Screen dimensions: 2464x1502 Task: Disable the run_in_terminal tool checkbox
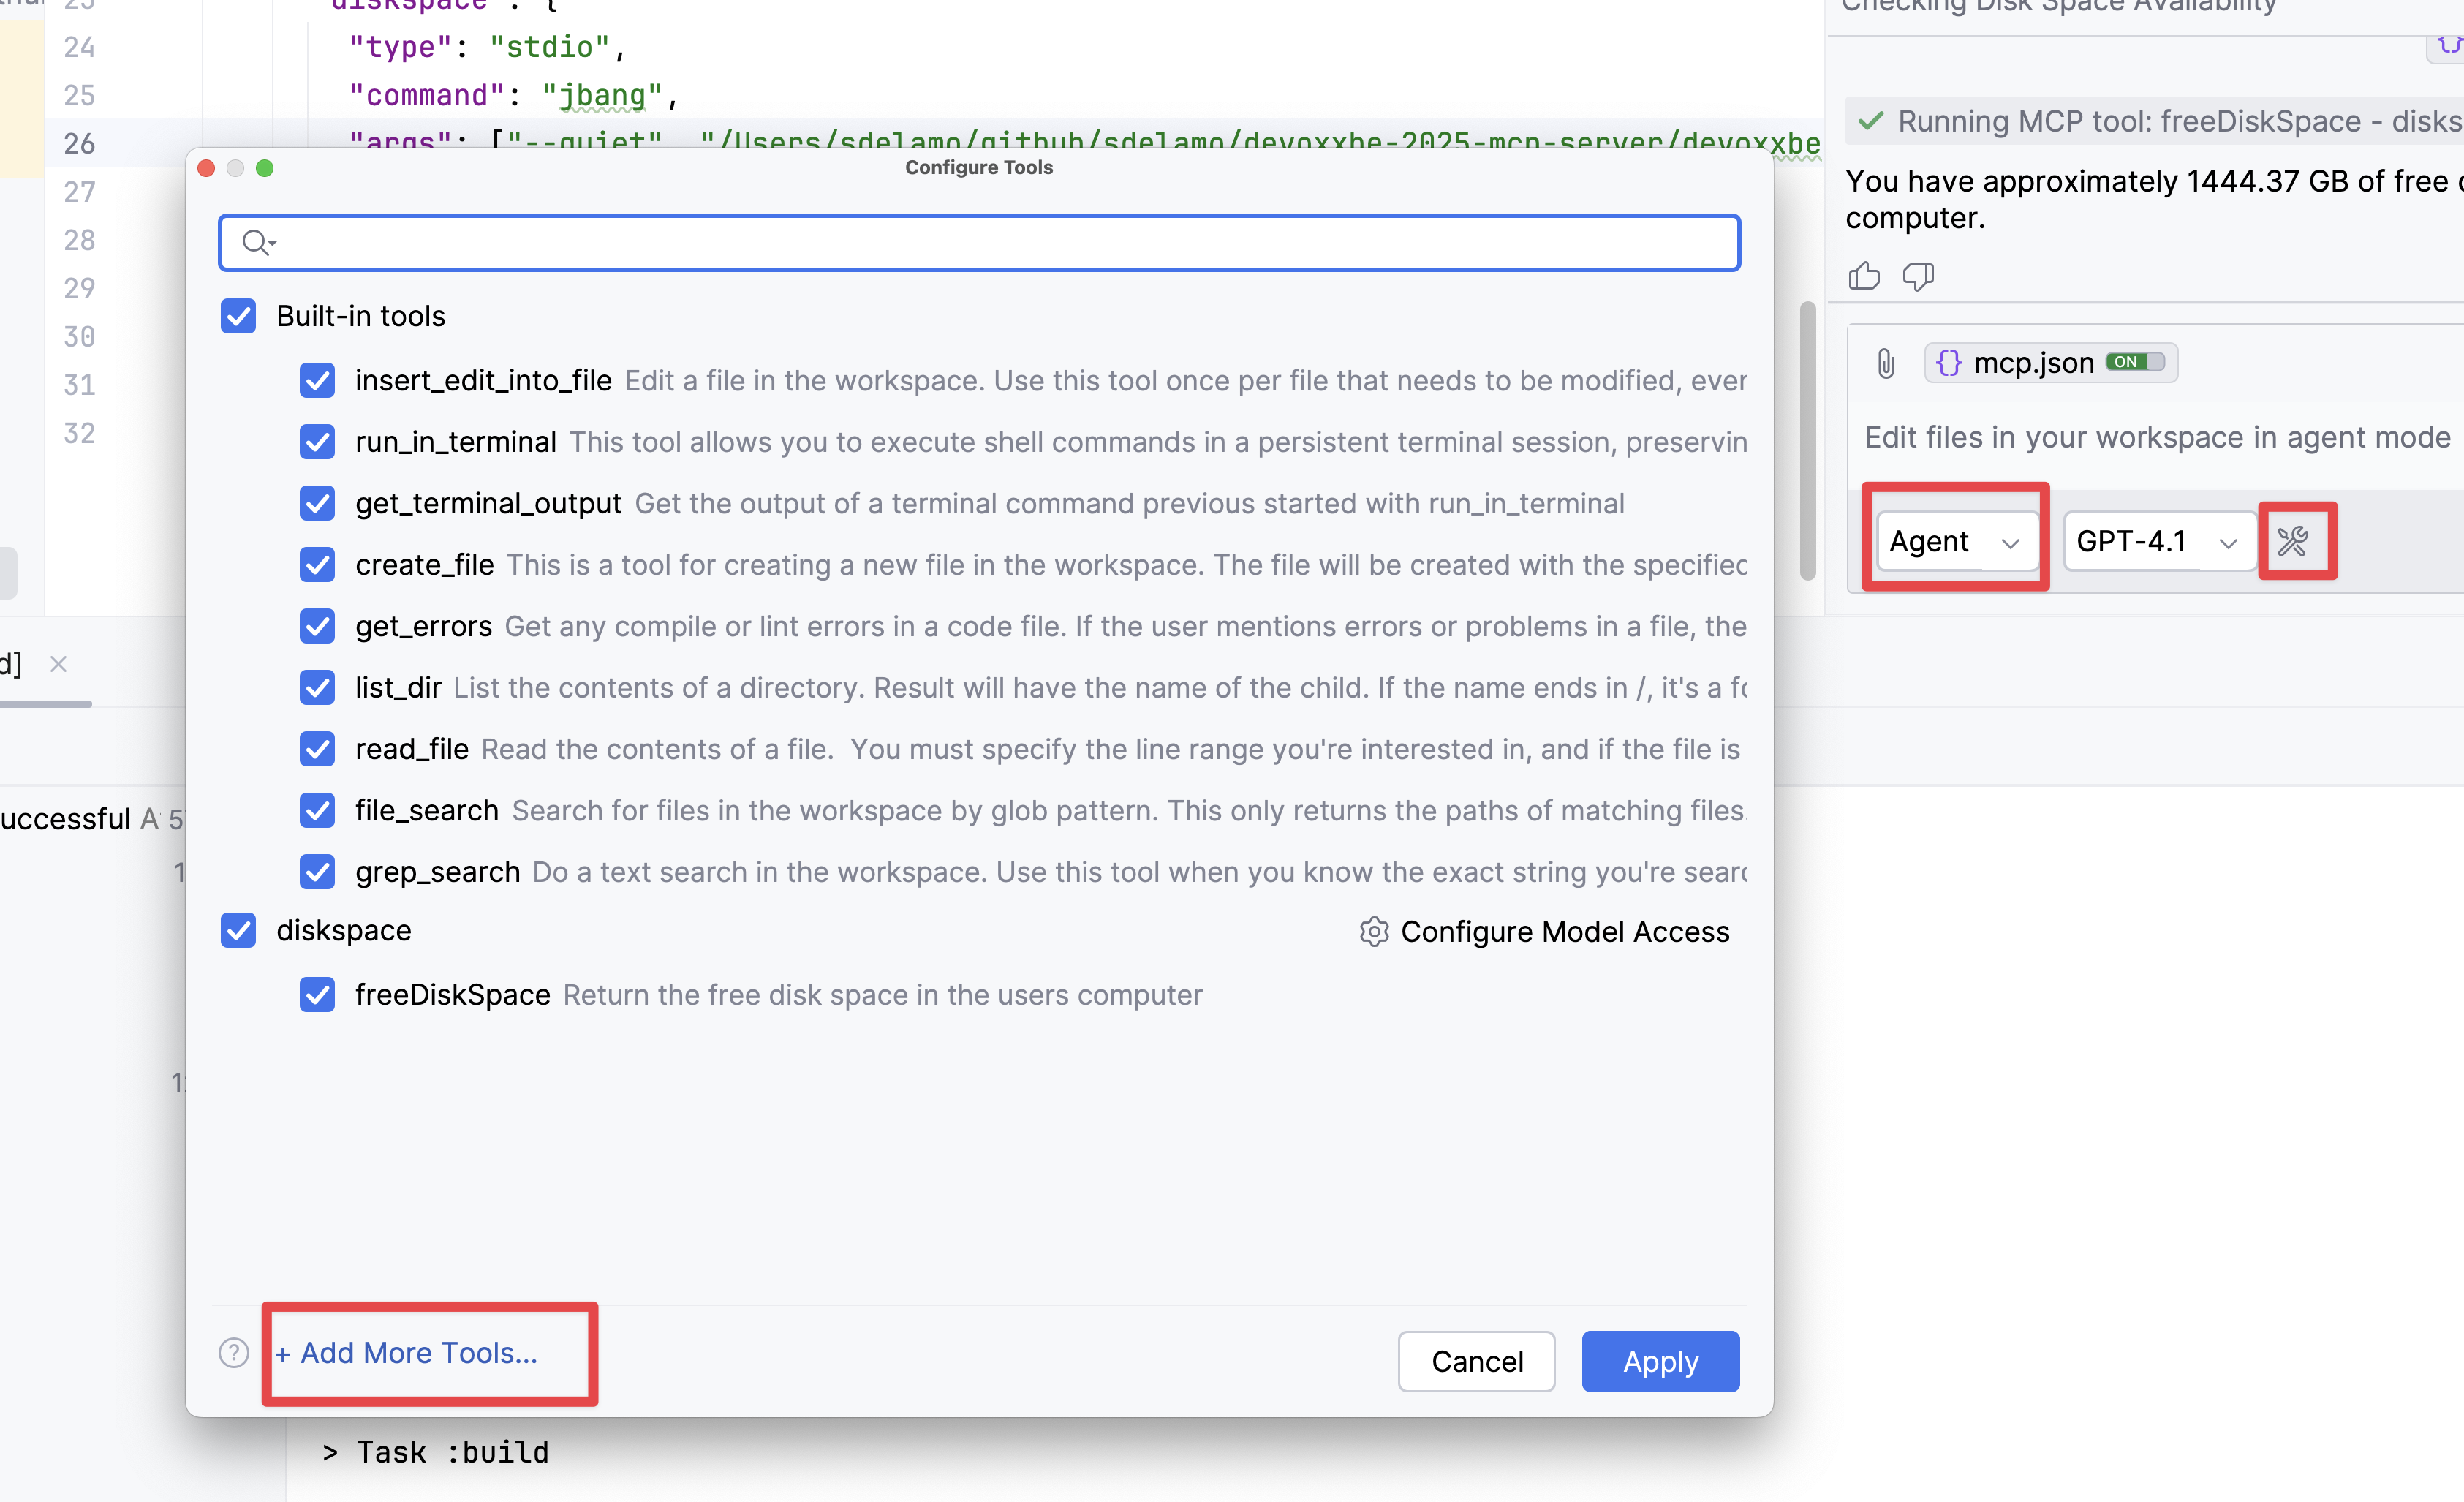(x=317, y=442)
